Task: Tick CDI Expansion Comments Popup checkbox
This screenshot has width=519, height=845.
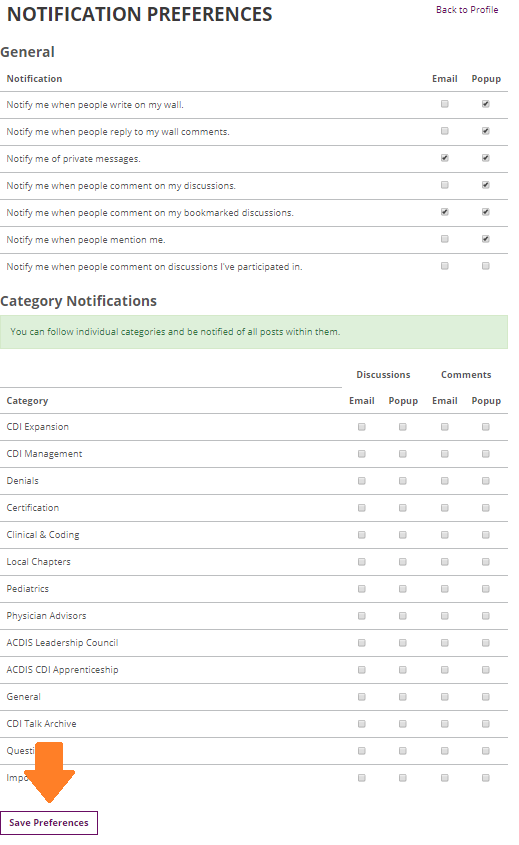Action: click(486, 427)
